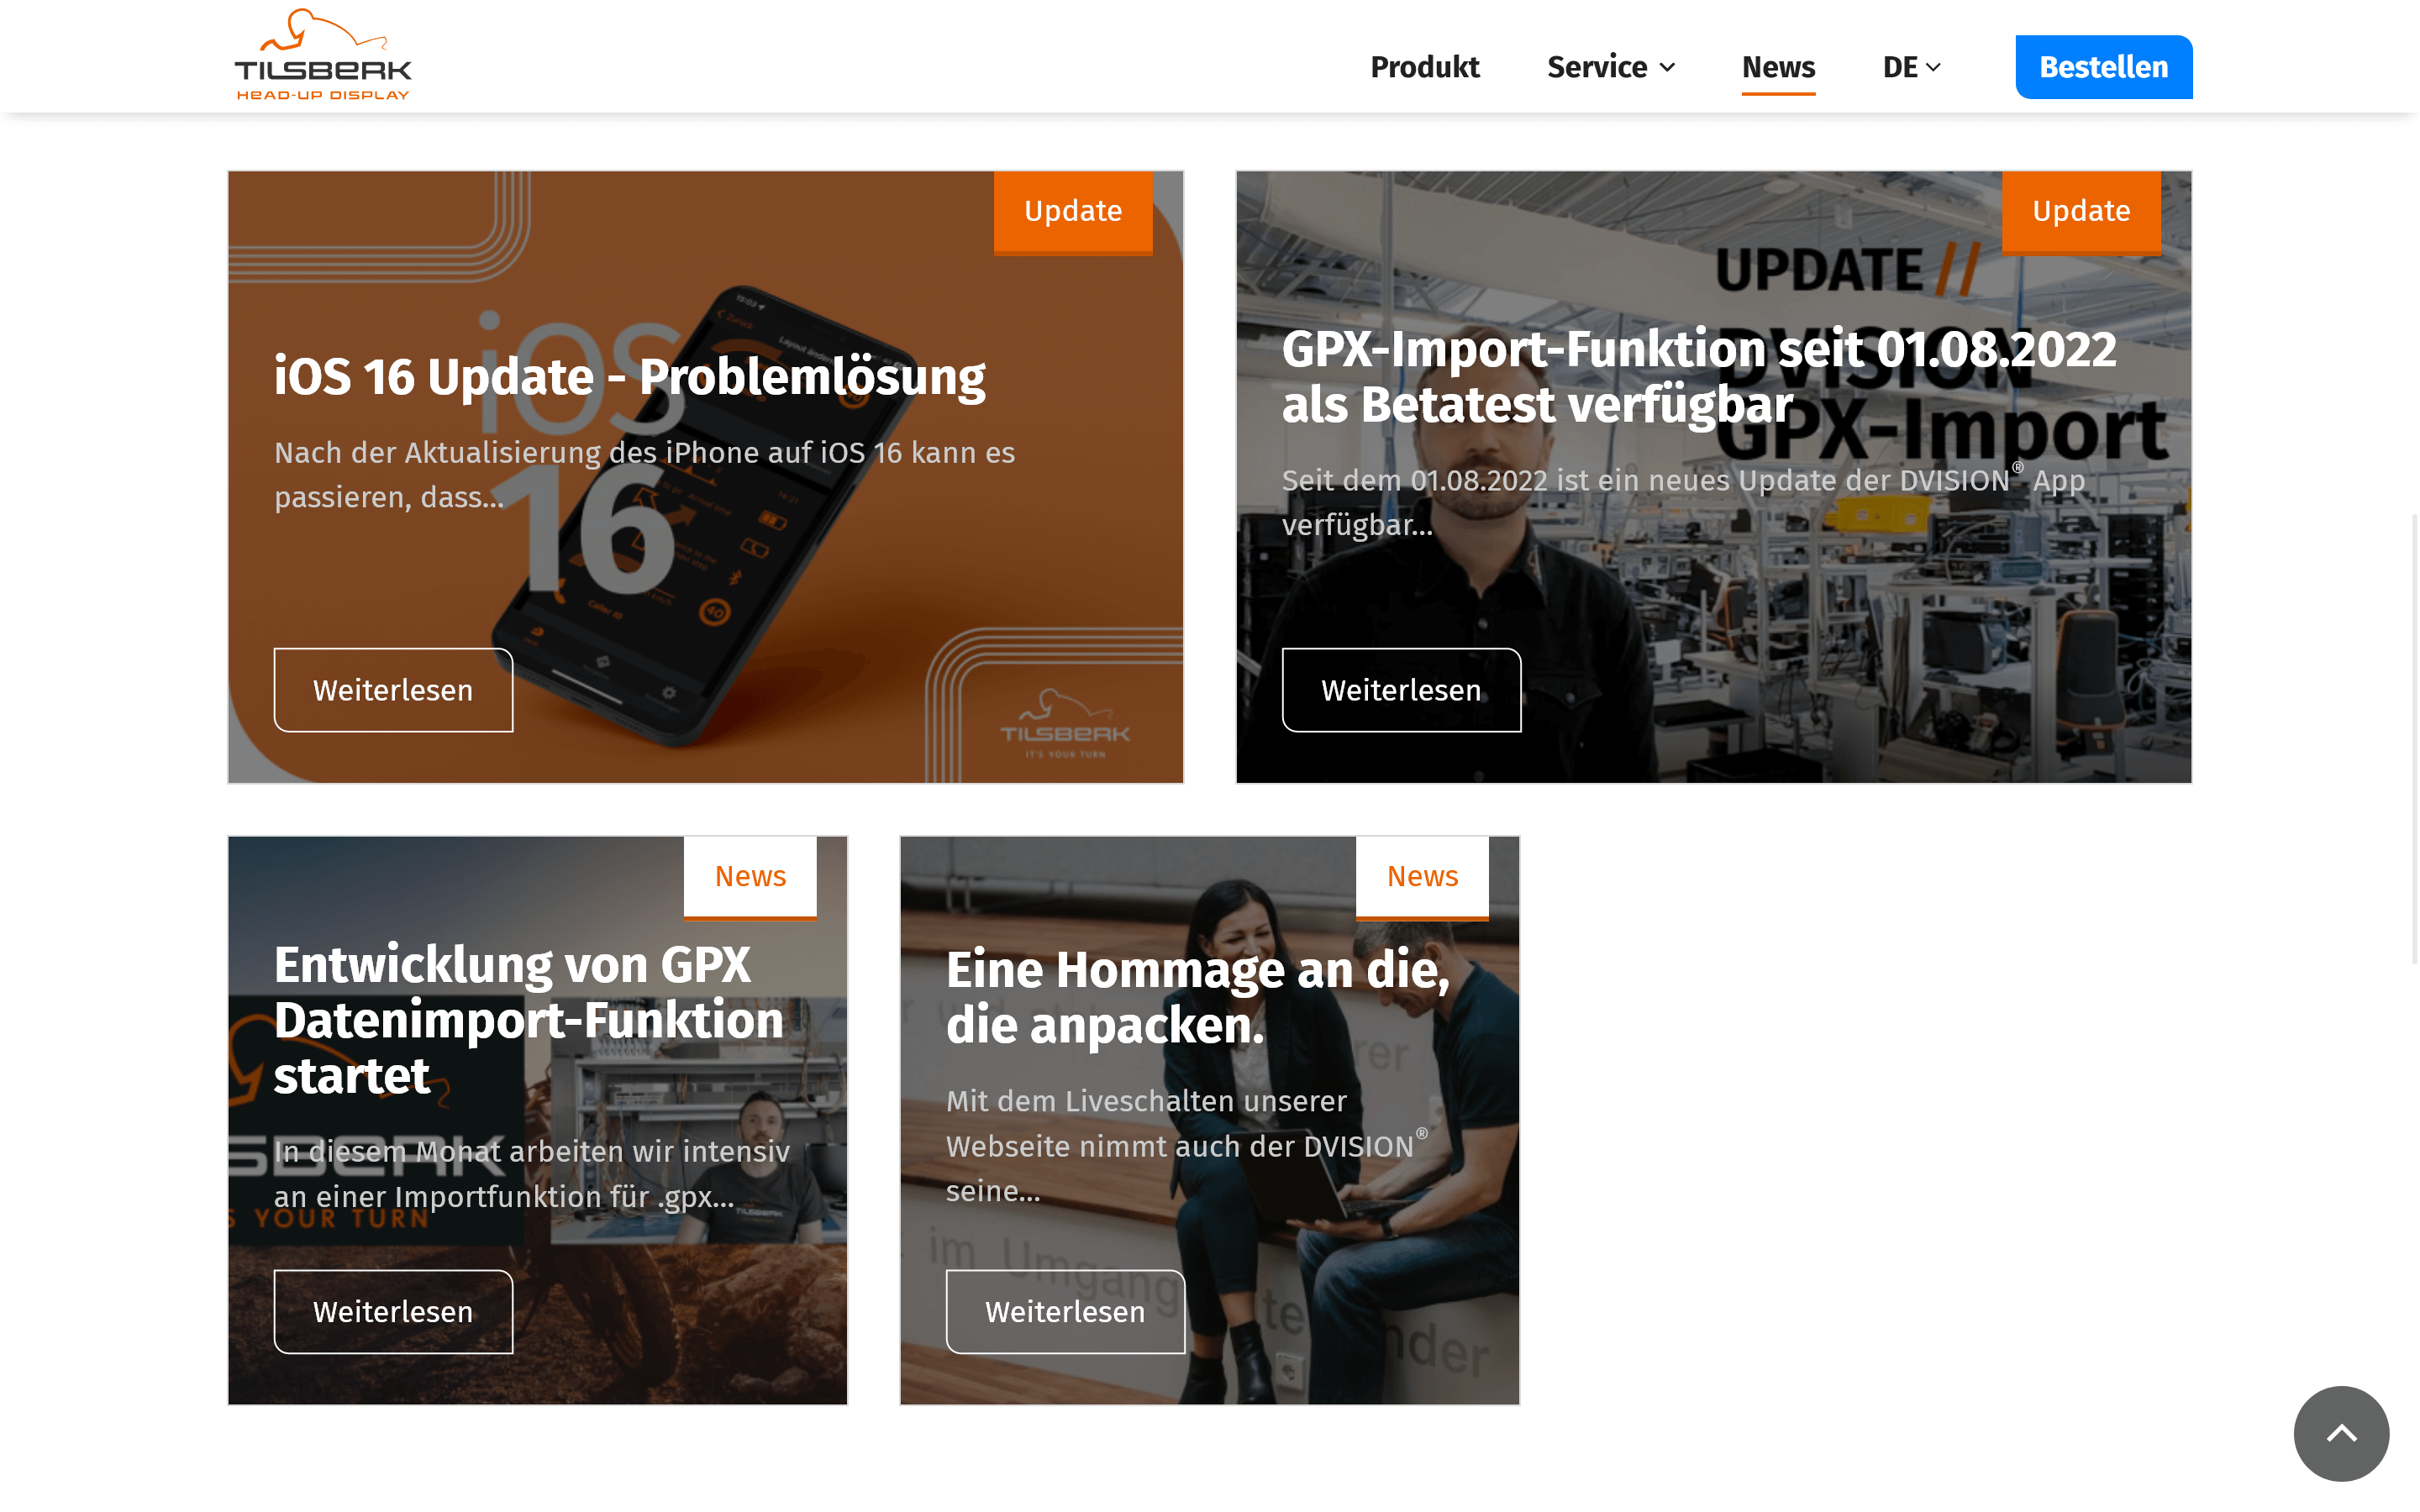
Task: Click the News tag on the Hommage card
Action: click(x=1422, y=877)
